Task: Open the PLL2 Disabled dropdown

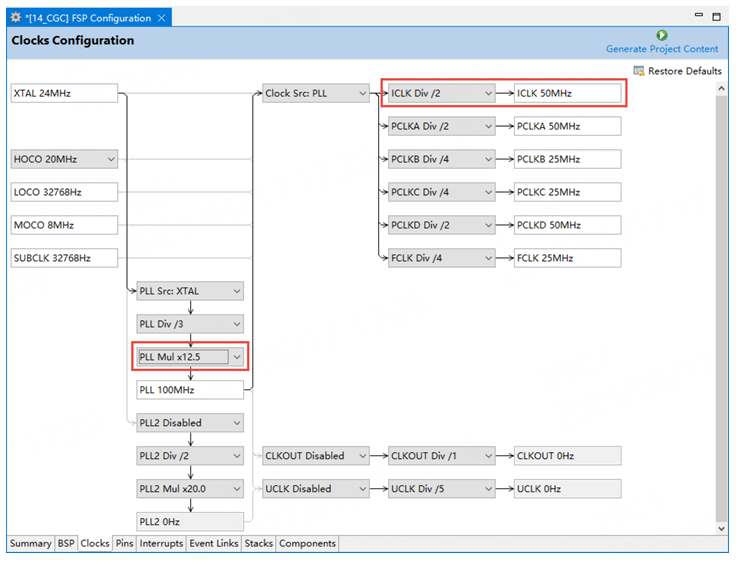Action: (x=190, y=423)
